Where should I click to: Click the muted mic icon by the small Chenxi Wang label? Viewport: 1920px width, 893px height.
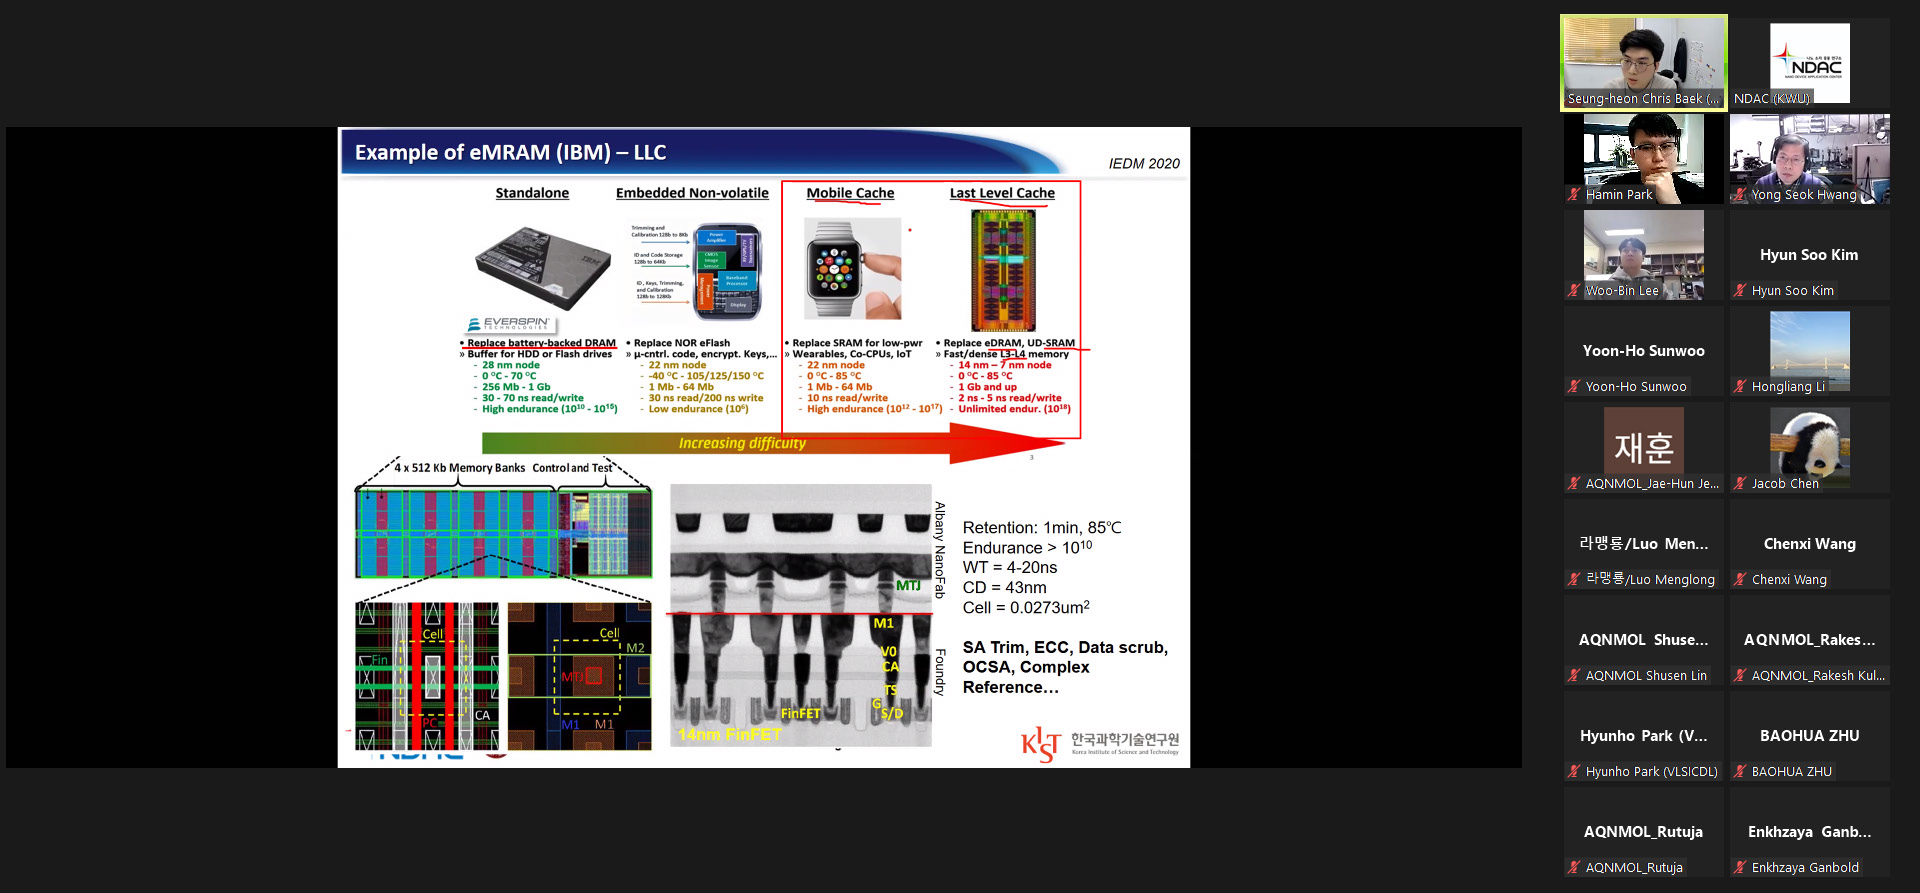[x=1741, y=580]
